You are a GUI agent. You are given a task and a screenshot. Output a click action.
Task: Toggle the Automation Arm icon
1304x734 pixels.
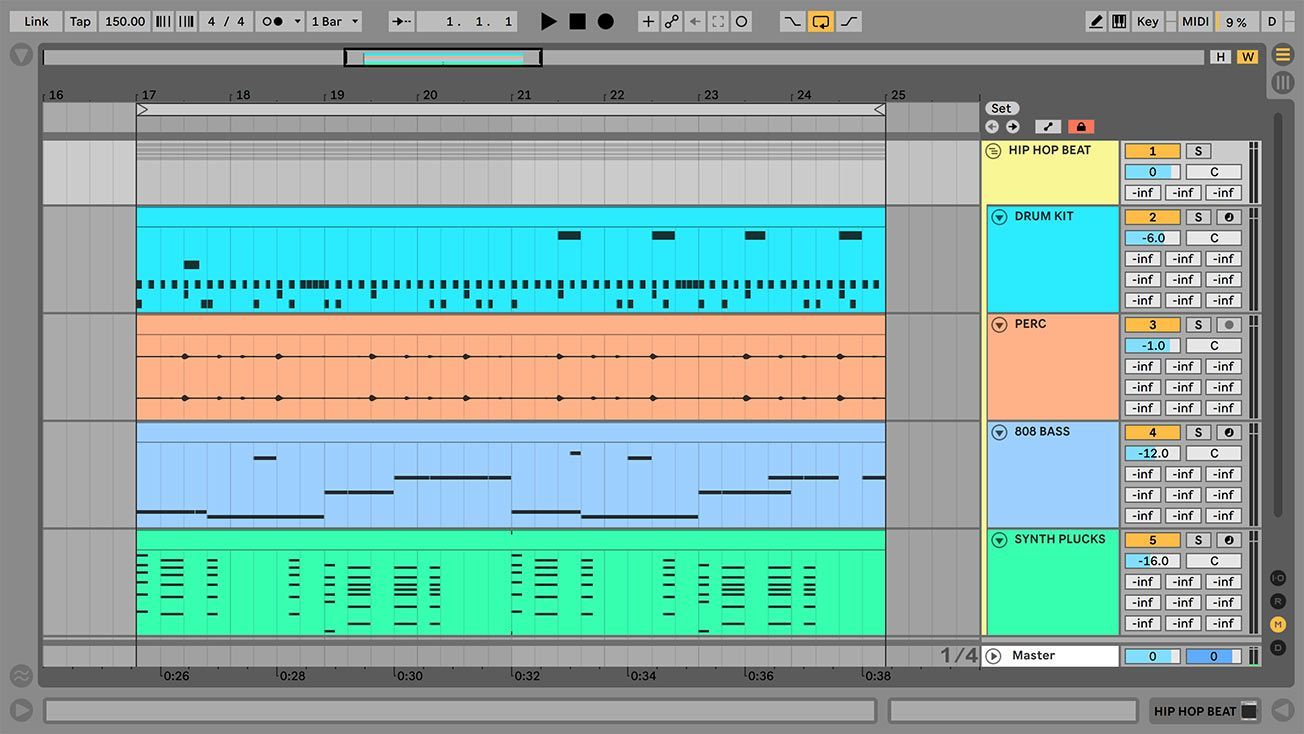coord(672,21)
